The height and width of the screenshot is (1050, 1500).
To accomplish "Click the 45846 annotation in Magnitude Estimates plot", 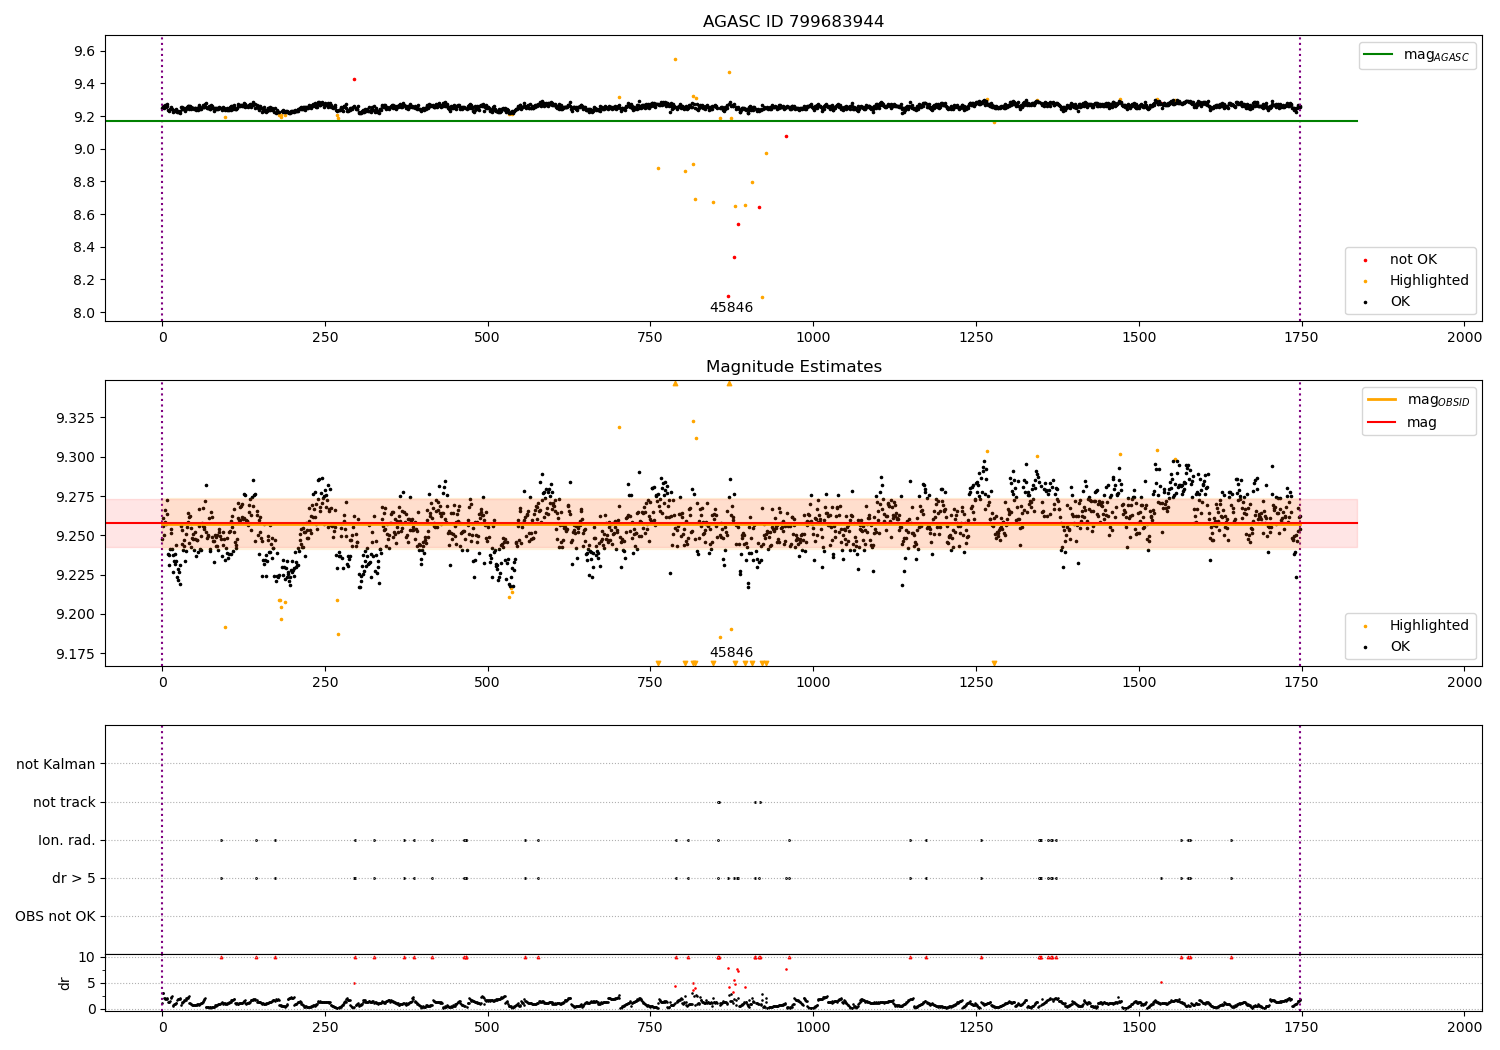I will (731, 653).
